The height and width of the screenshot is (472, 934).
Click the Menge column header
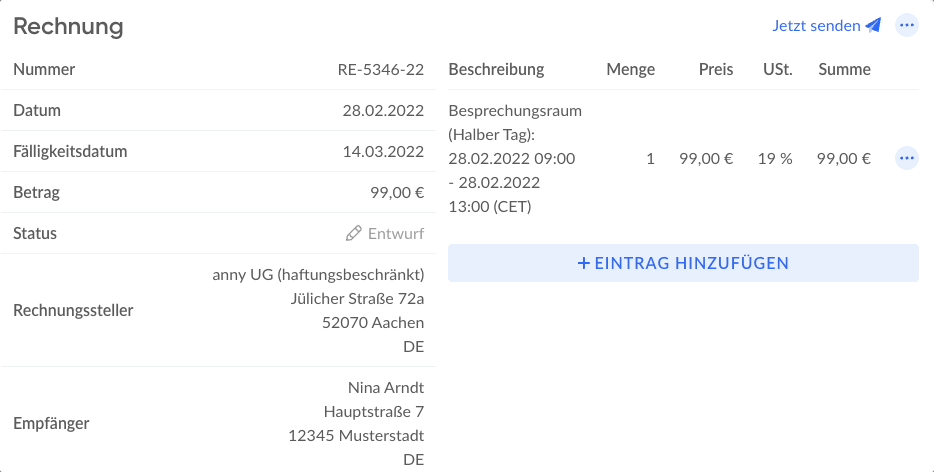click(x=630, y=70)
